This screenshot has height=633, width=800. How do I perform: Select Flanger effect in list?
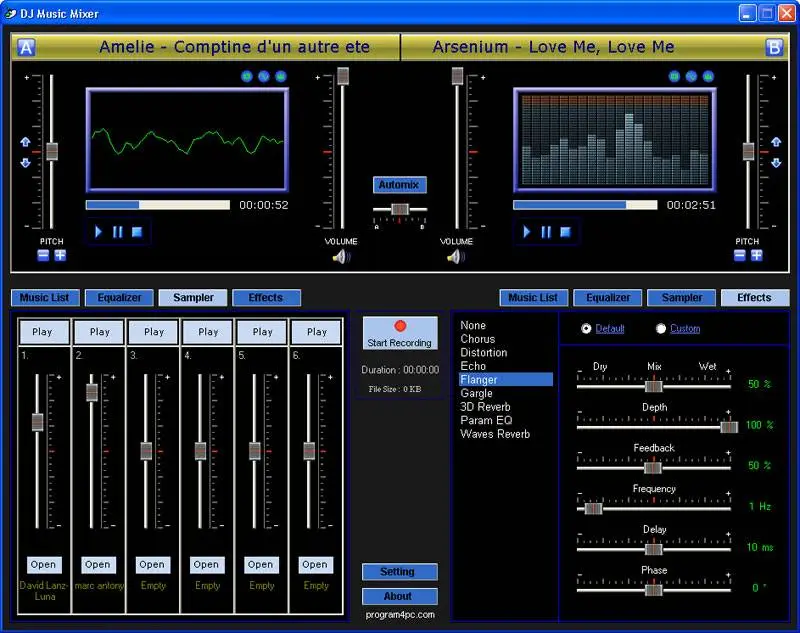pos(505,379)
